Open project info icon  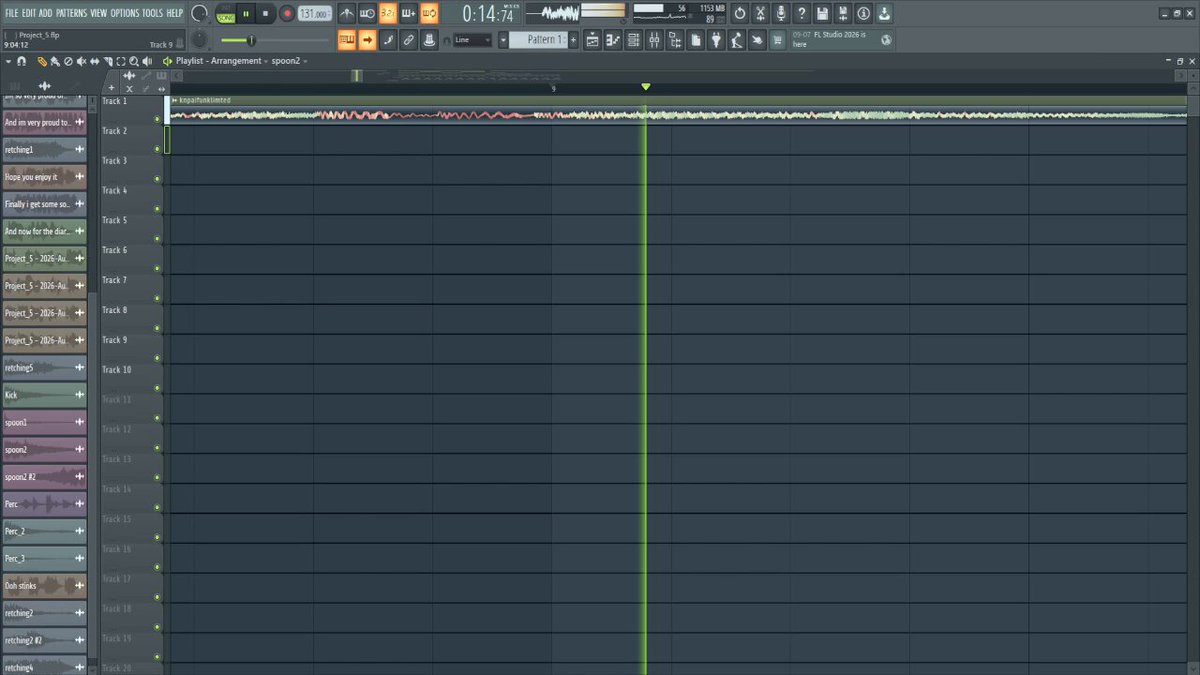(864, 13)
